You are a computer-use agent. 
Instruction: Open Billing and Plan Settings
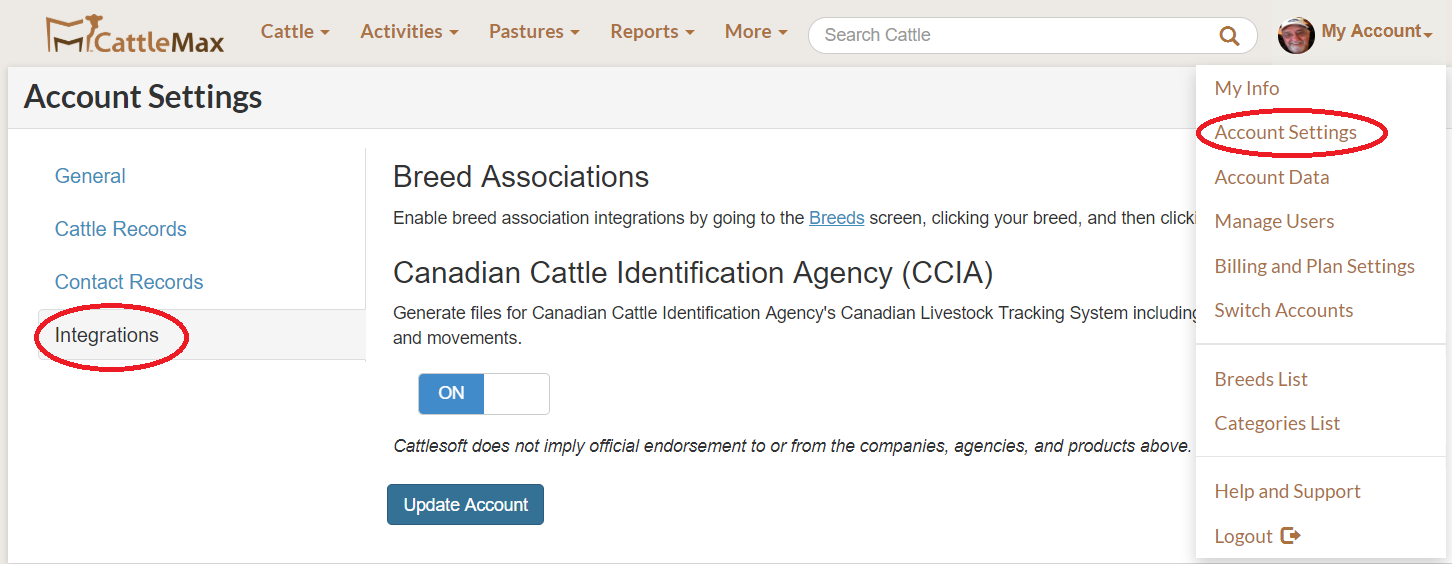pos(1315,266)
